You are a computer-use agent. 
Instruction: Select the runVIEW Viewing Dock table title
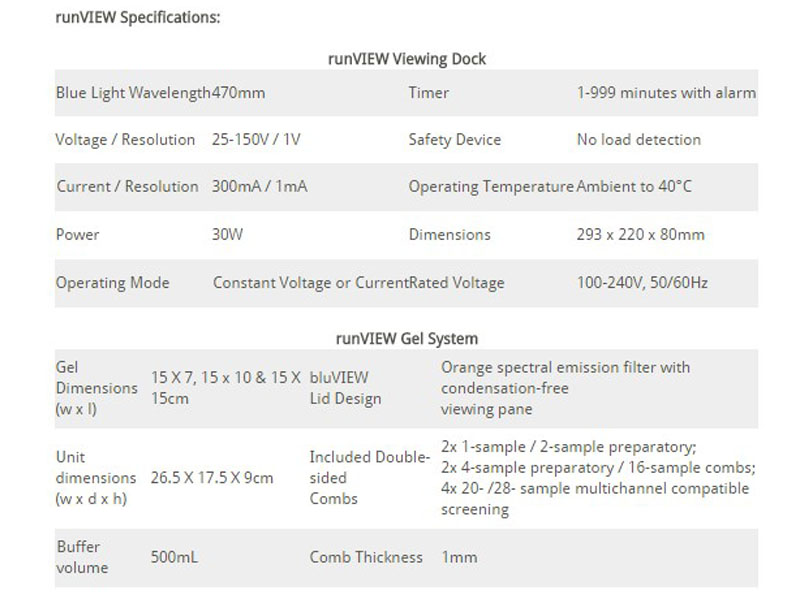pyautogui.click(x=407, y=59)
